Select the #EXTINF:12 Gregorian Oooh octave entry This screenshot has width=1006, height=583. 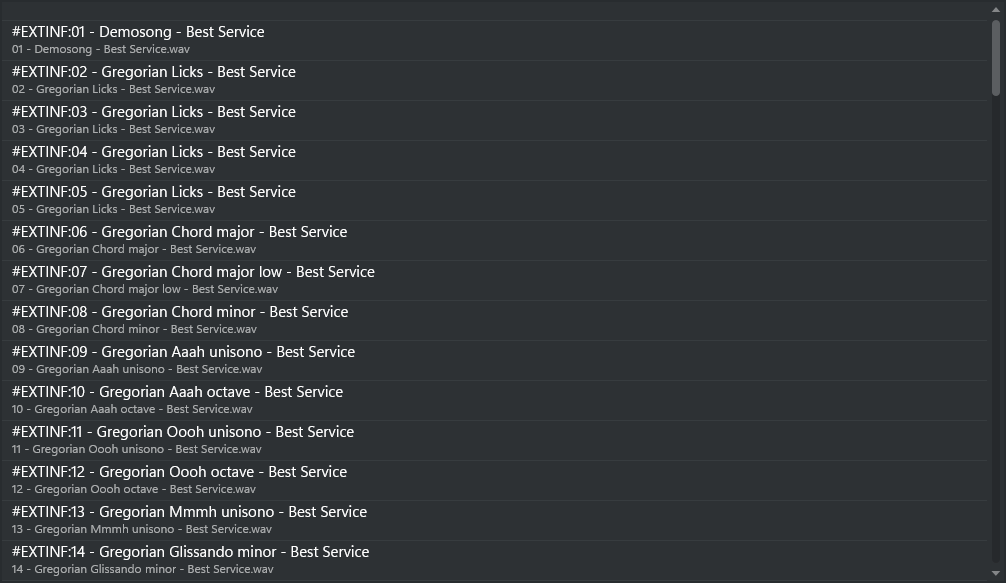coord(180,472)
